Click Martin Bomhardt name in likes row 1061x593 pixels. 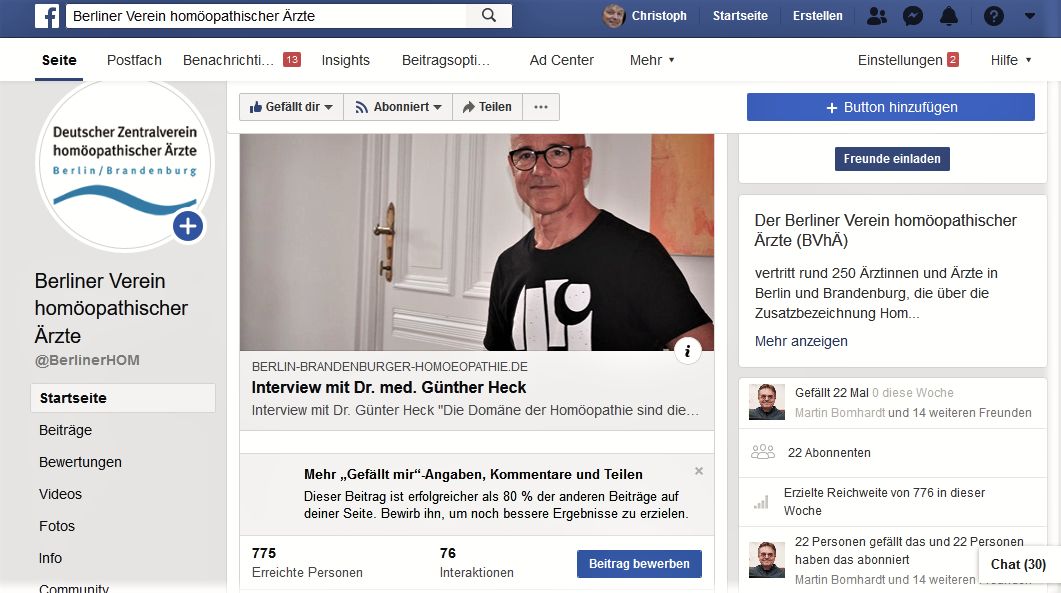click(840, 413)
